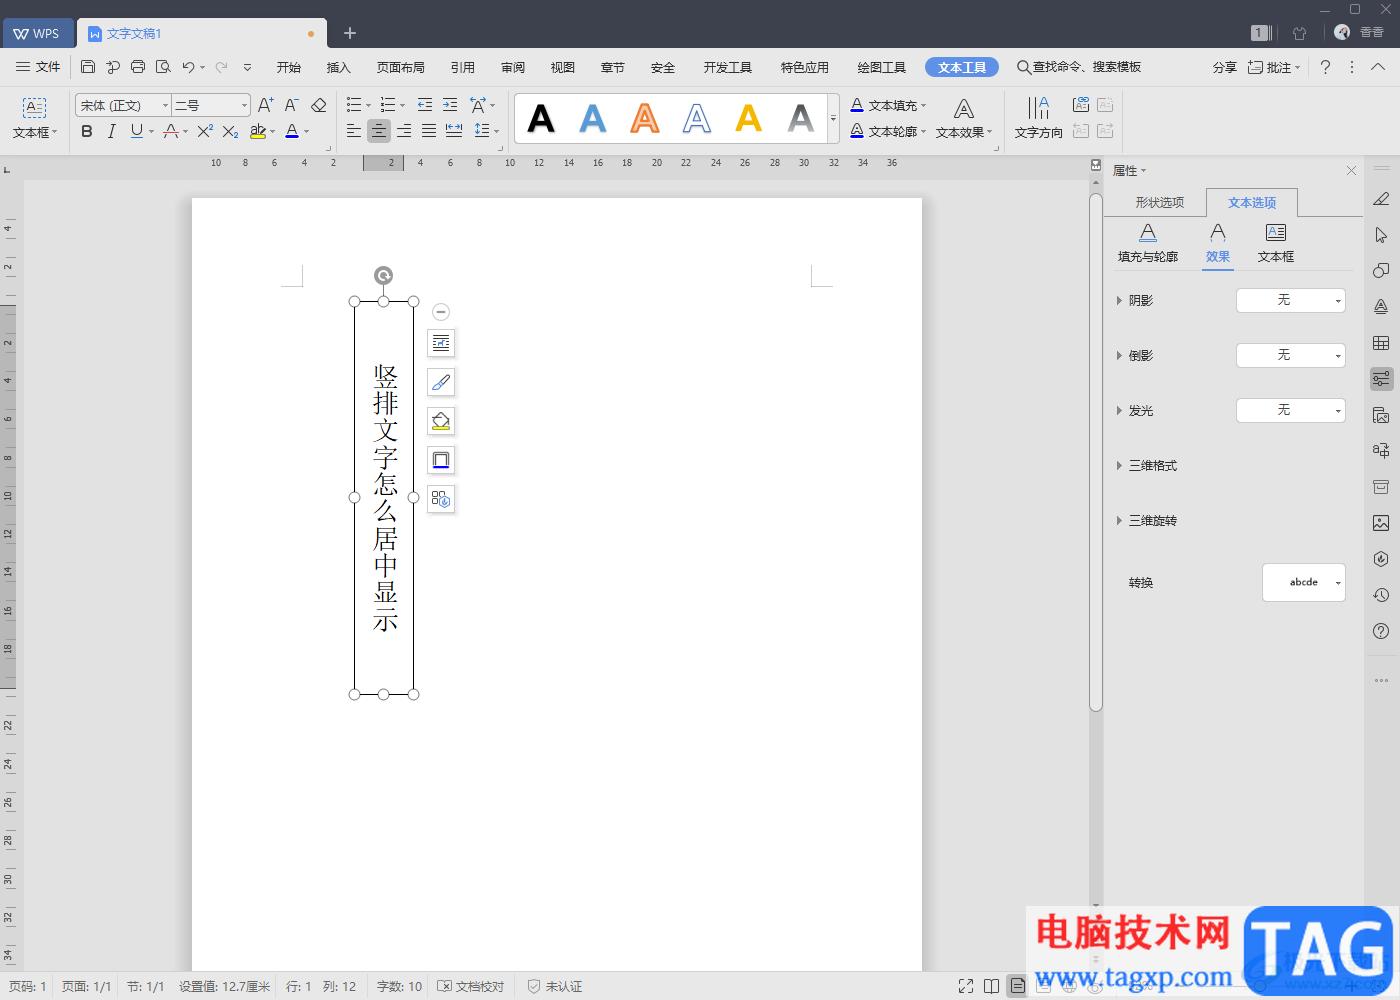1400x1000 pixels.
Task: Open the Glow (发光) dropdown
Action: click(x=1291, y=410)
